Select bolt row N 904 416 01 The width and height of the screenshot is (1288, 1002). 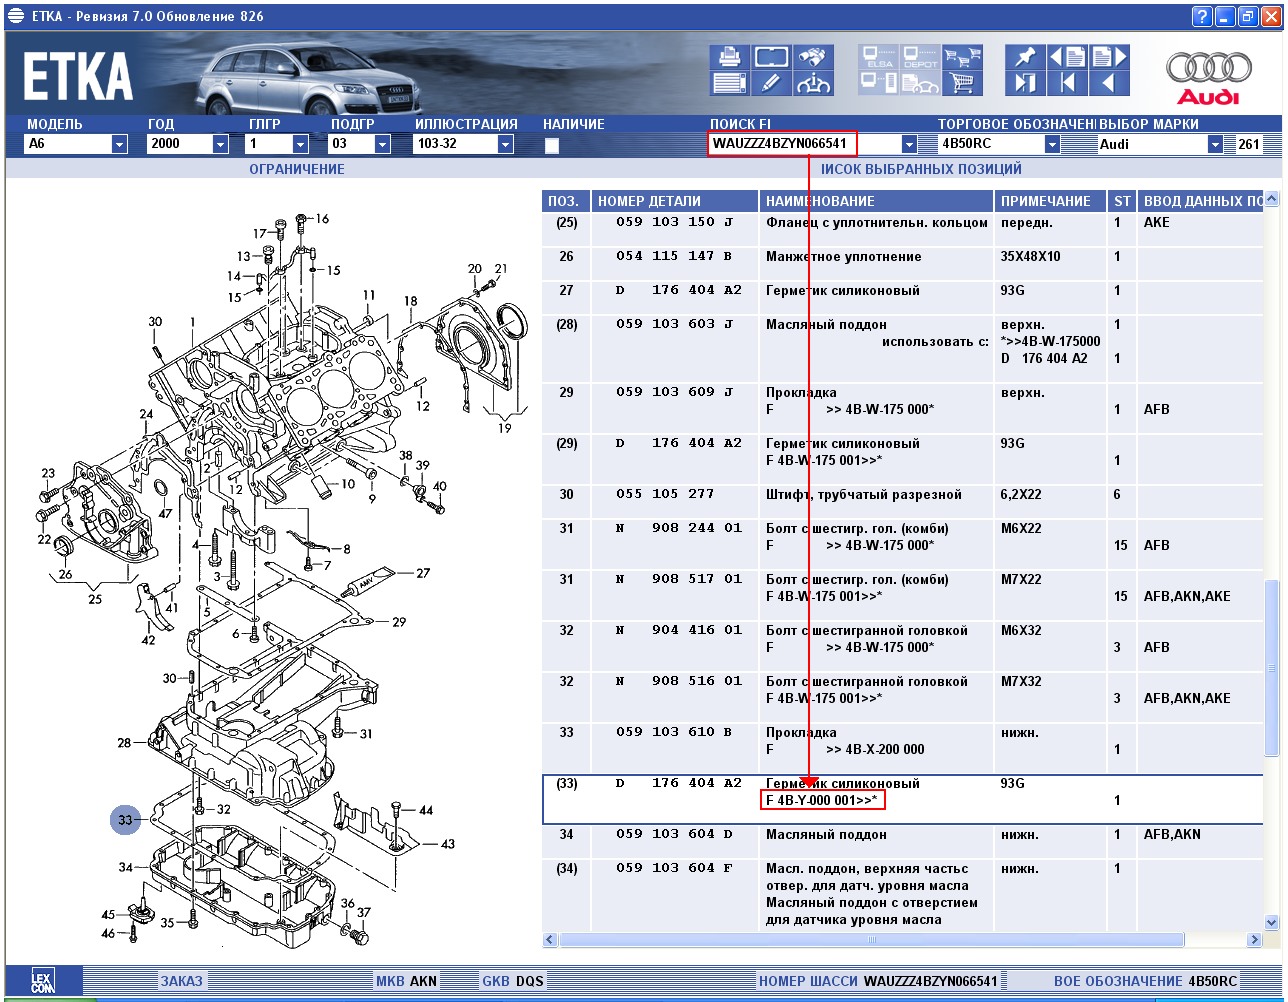point(904,646)
